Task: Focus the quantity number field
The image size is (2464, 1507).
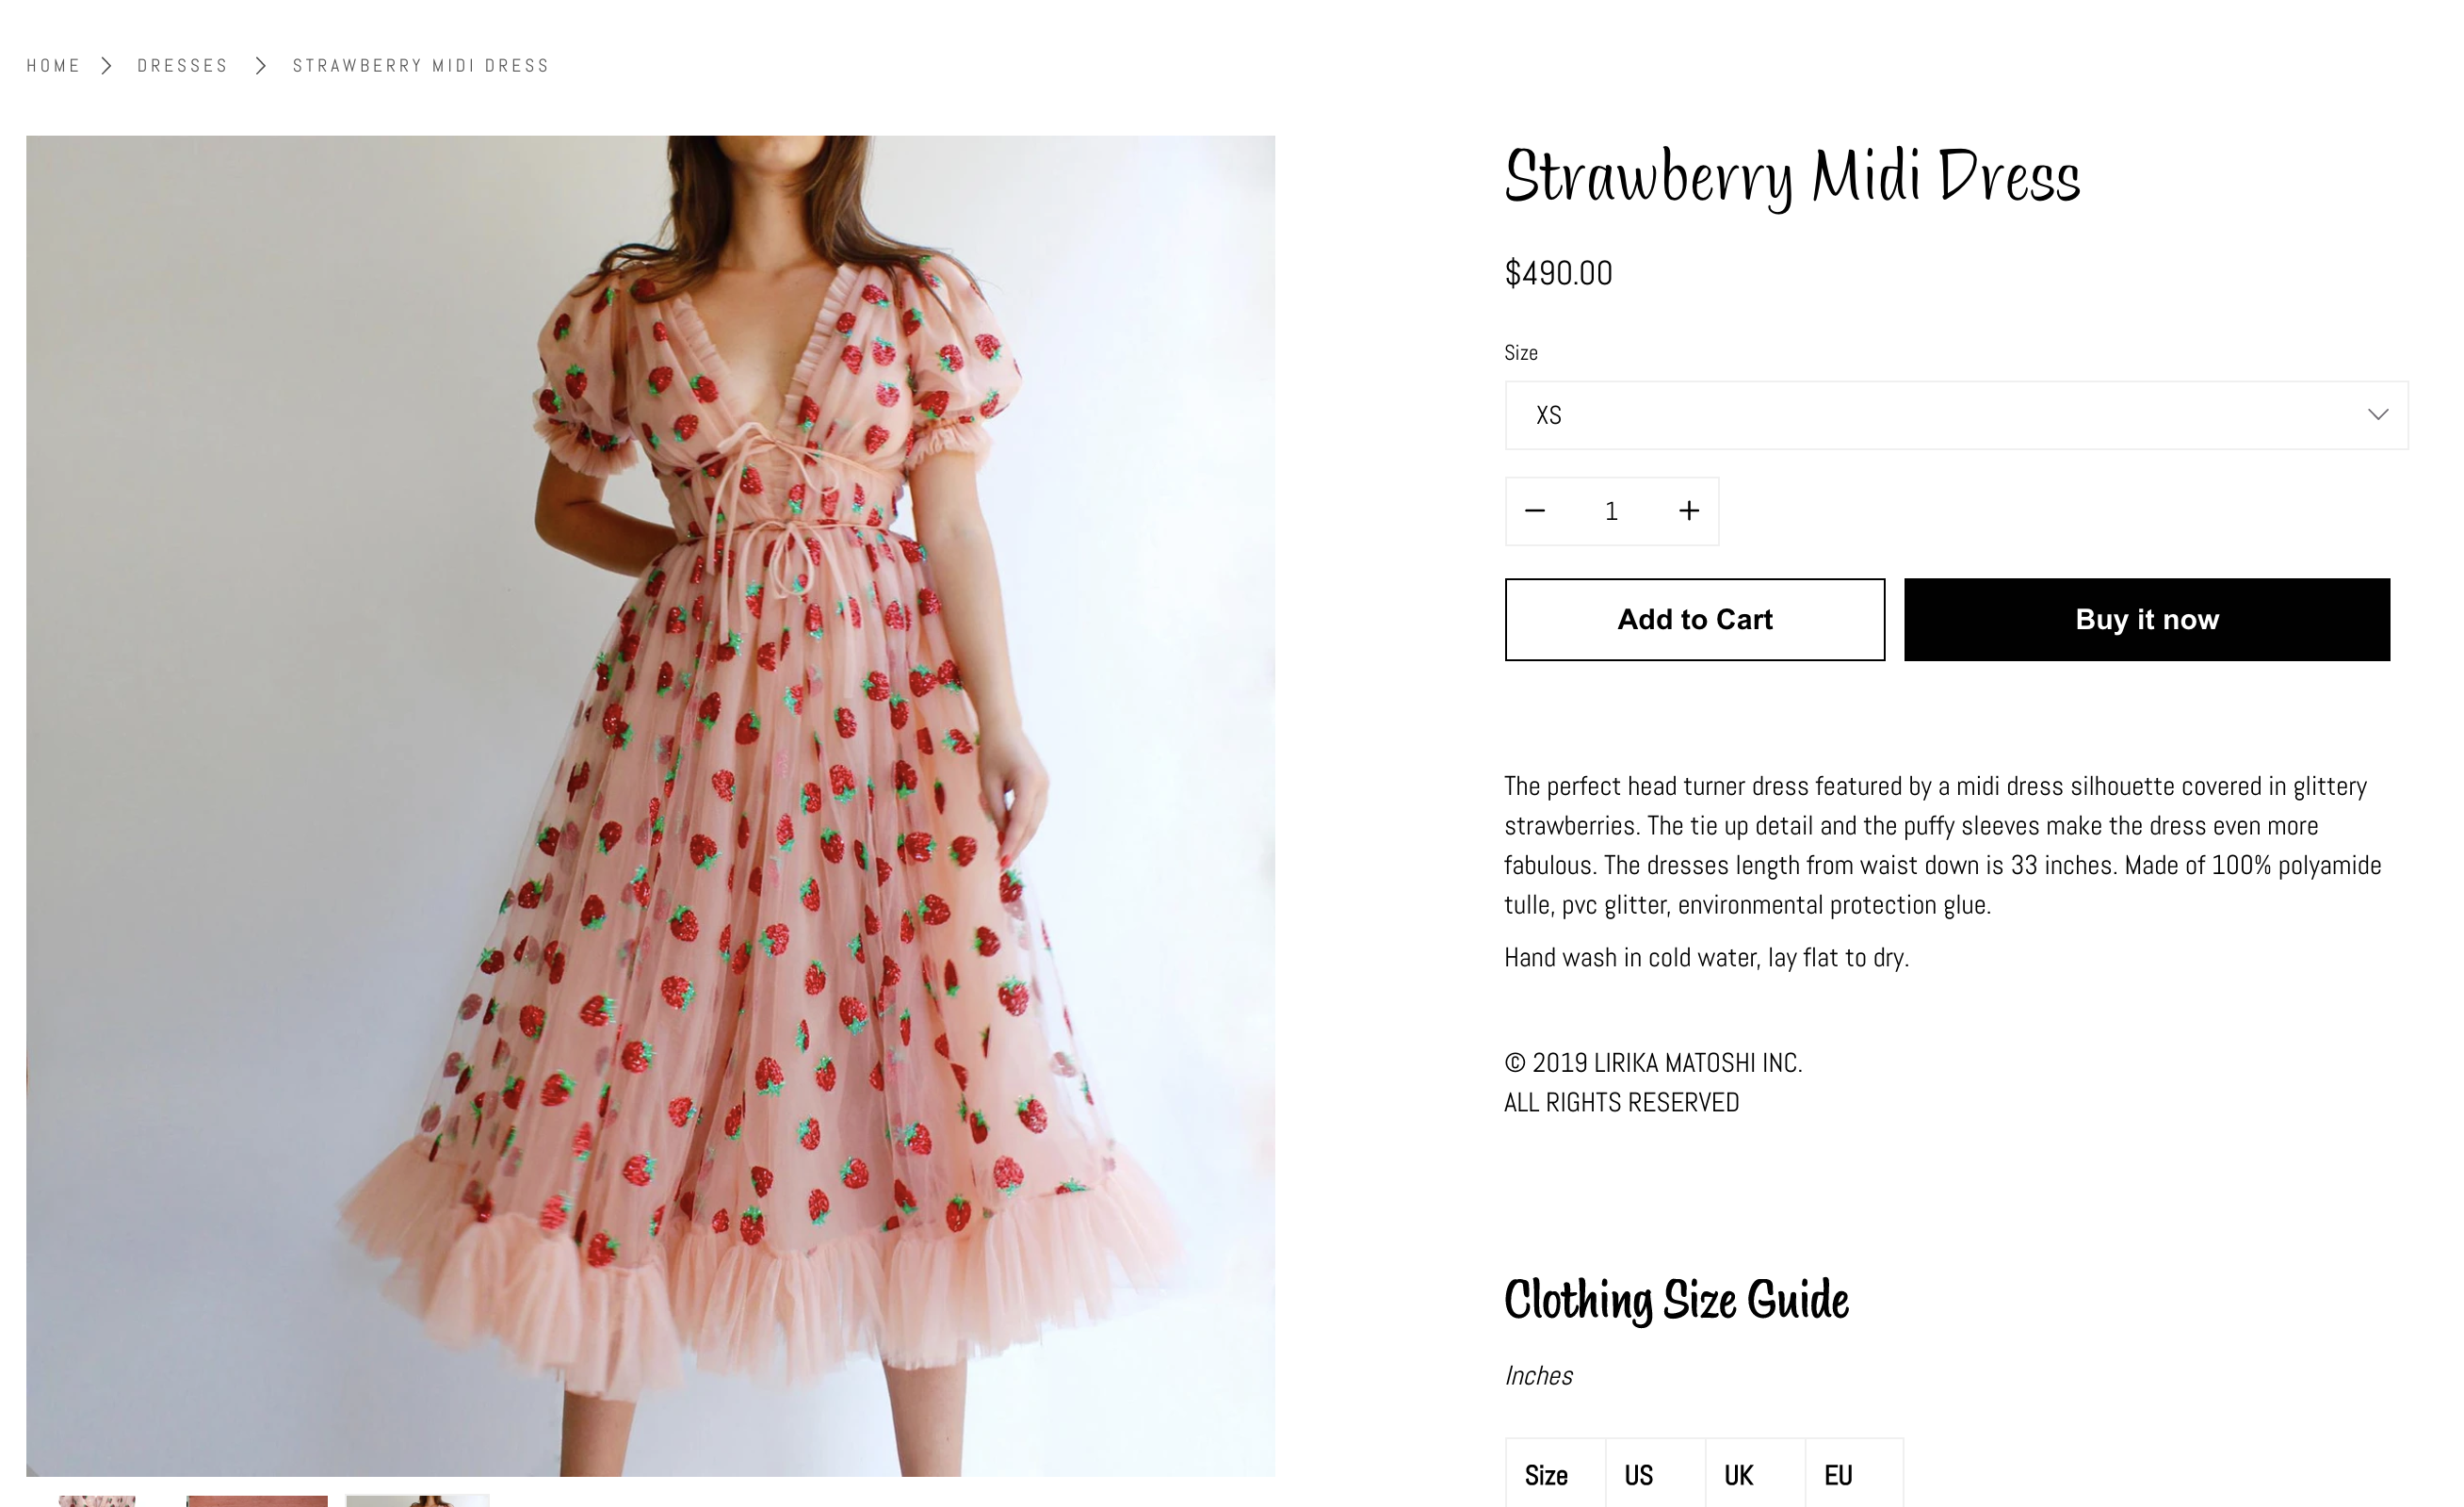Action: [1611, 511]
